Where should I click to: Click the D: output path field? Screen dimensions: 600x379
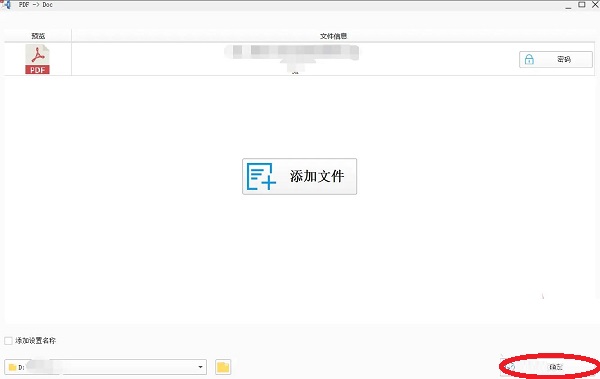coord(105,367)
